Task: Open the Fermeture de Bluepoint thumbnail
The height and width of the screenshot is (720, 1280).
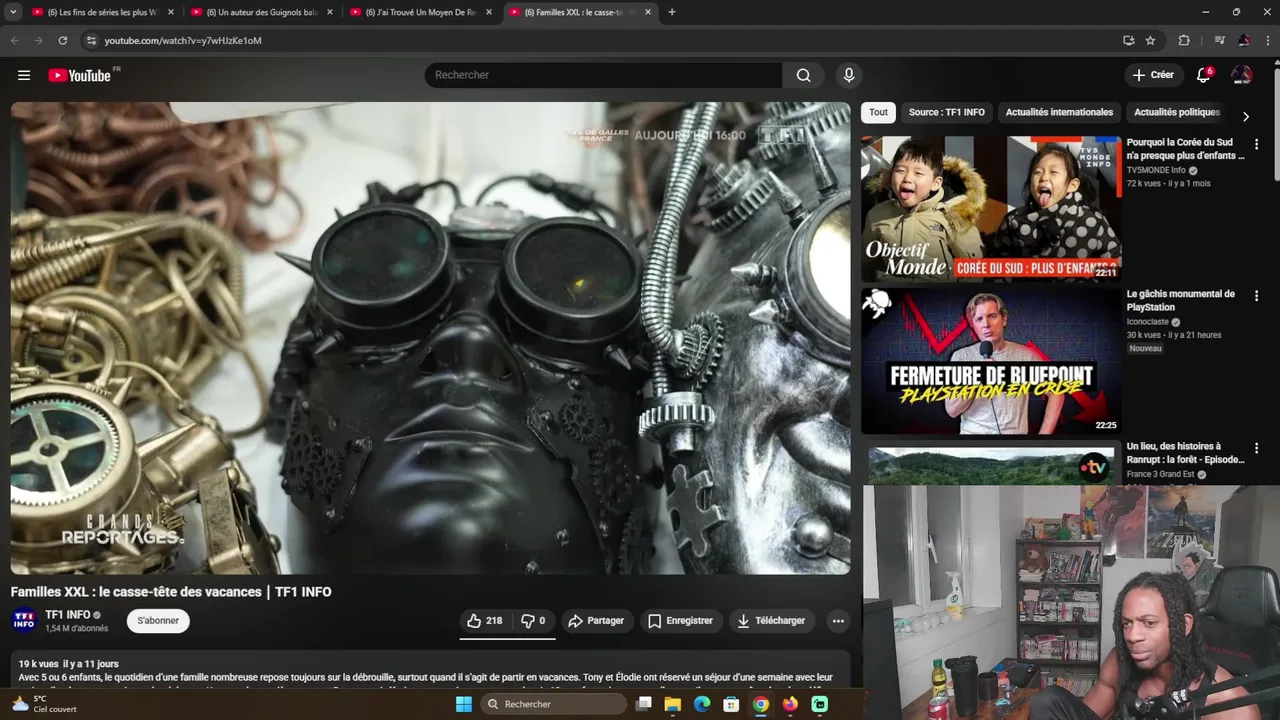Action: point(991,361)
